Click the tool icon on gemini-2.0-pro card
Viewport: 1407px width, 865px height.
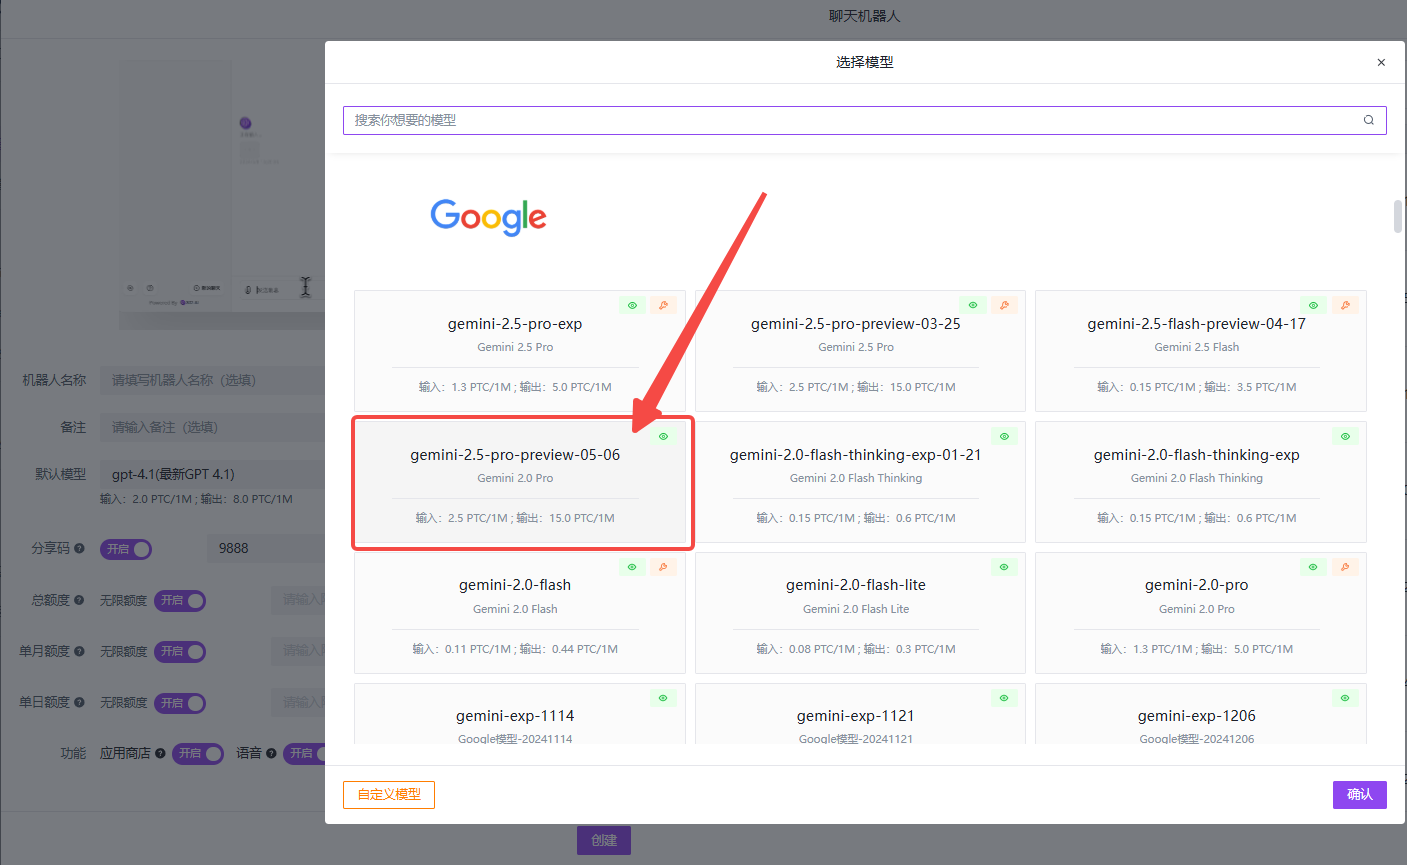point(1345,567)
